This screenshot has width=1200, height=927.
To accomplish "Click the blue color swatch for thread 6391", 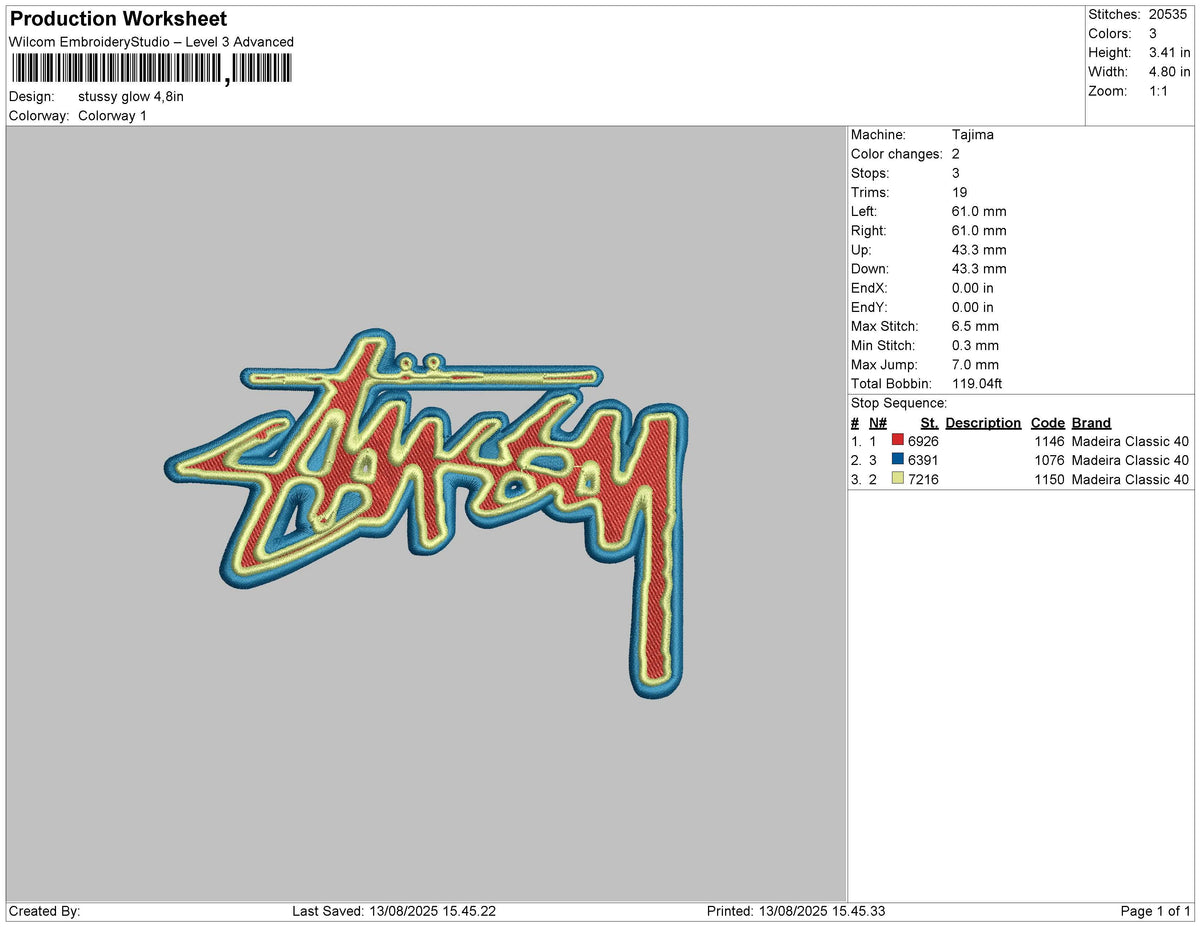I will [897, 460].
